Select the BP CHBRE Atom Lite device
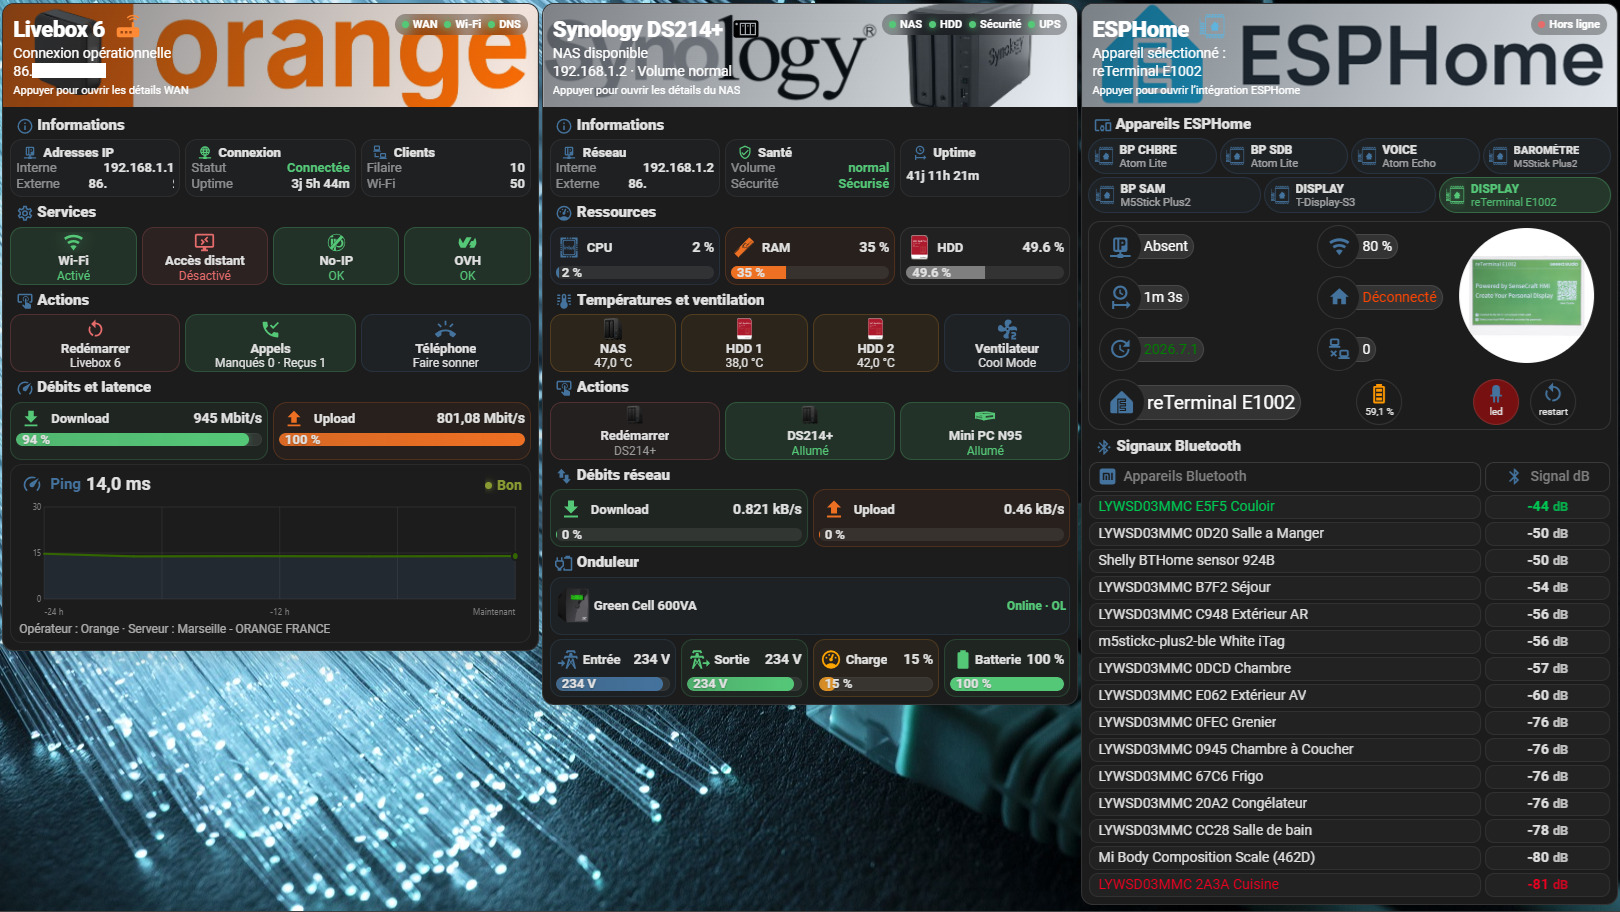The image size is (1620, 912). (1152, 156)
